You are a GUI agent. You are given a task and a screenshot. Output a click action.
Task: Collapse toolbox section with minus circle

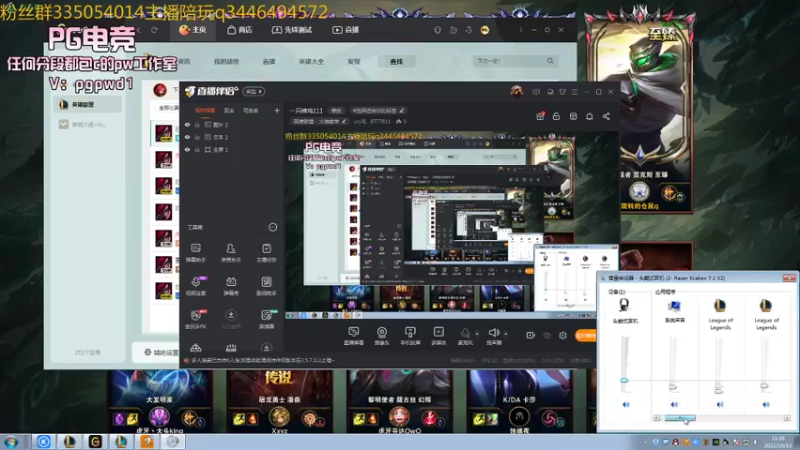pyautogui.click(x=273, y=227)
